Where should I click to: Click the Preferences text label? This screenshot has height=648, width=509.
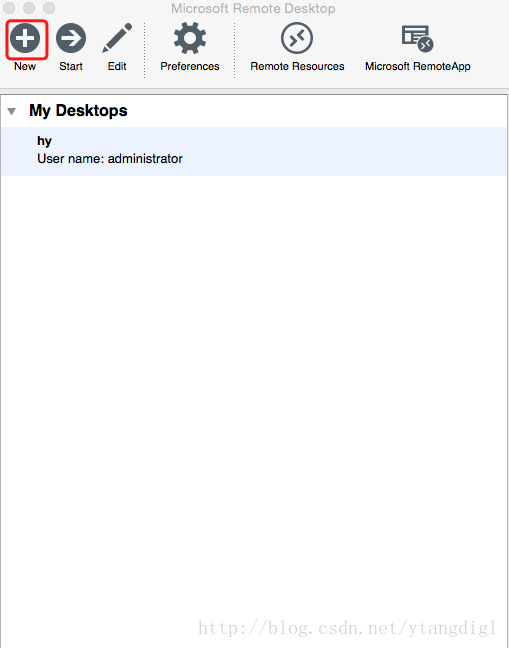(190, 66)
